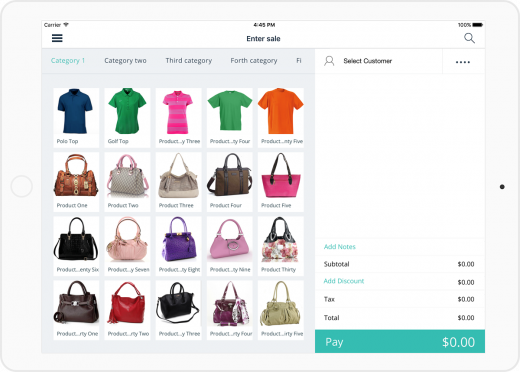The width and height of the screenshot is (520, 372).
Task: Click the Tax label
Action: 329,299
